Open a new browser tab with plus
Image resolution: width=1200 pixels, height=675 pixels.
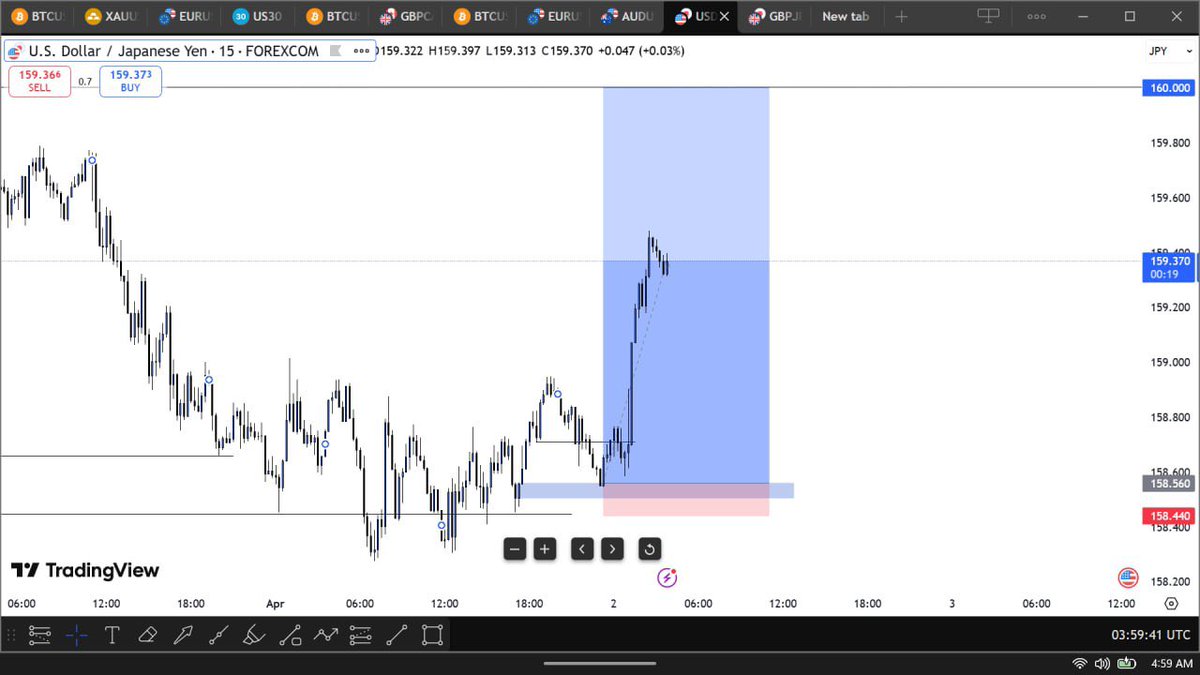[x=902, y=16]
